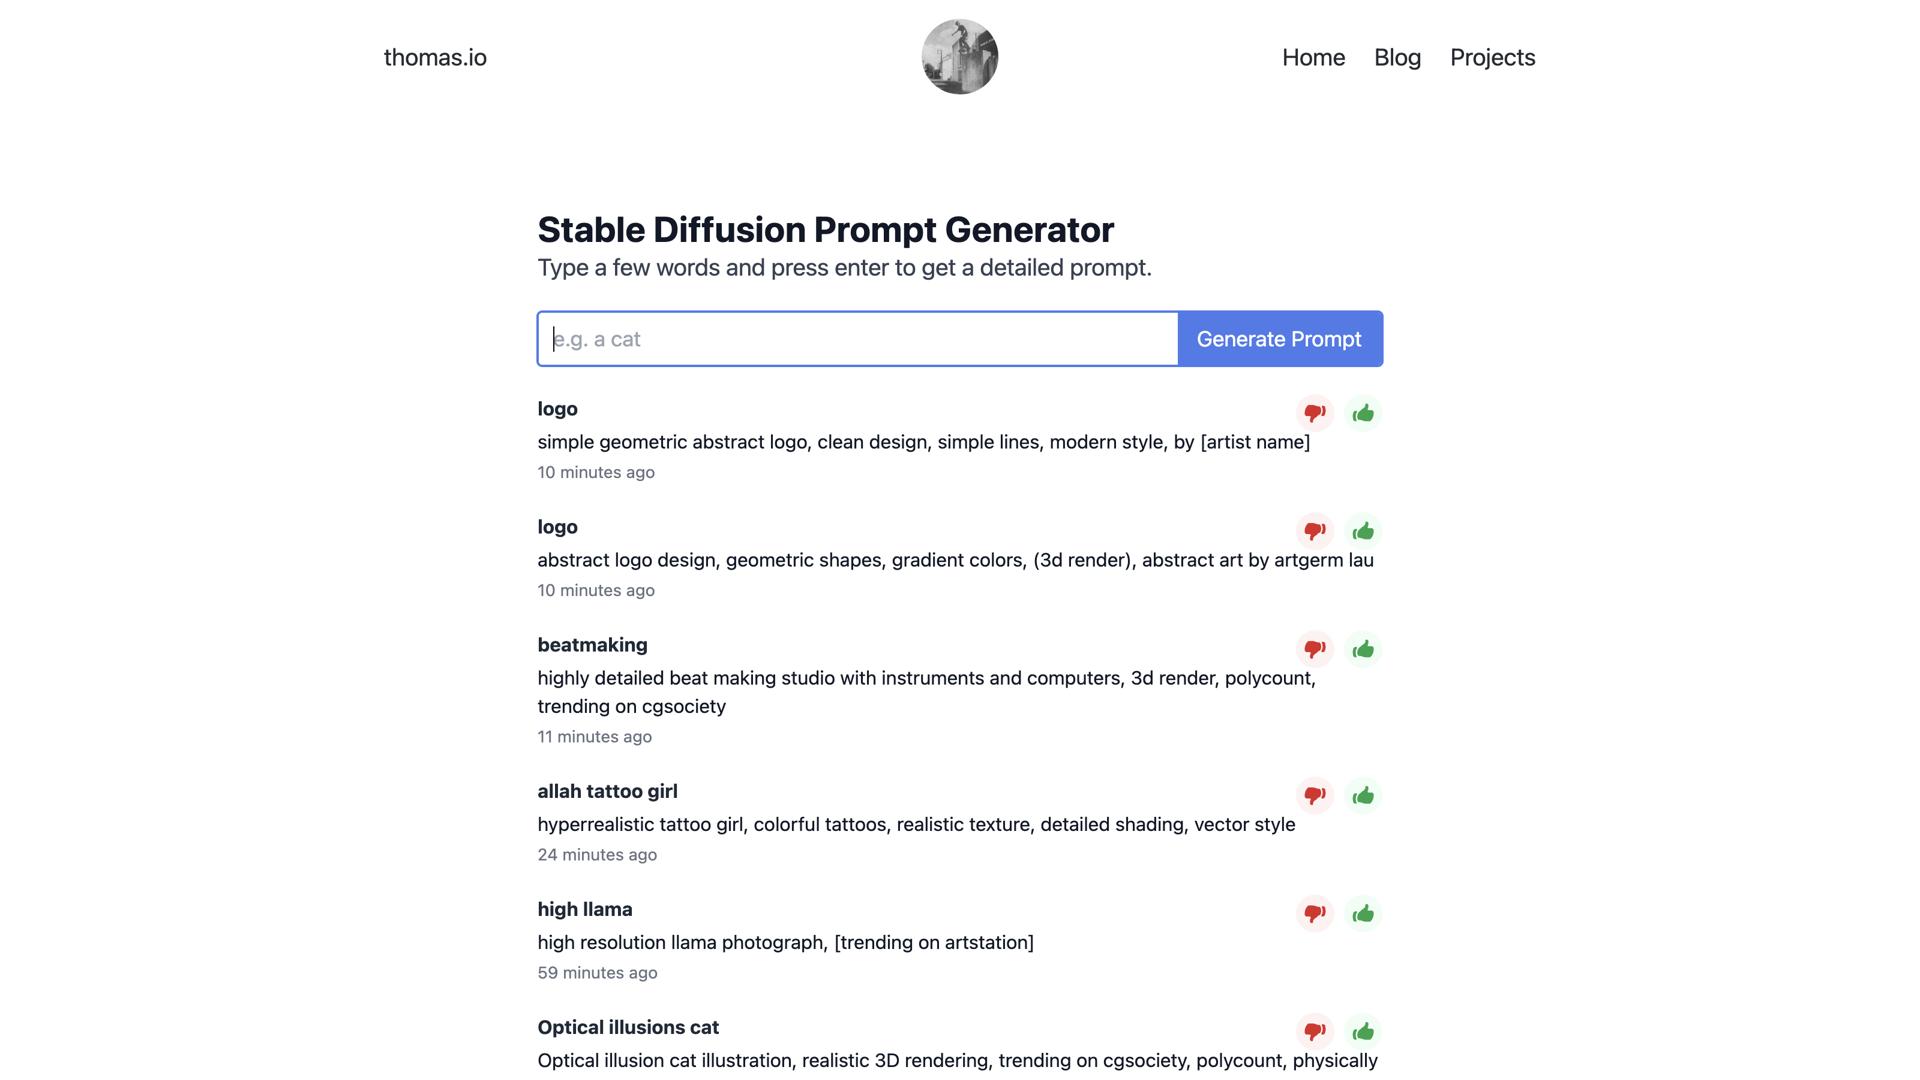
Task: Thumbs down the Optical illusions cat prompt
Action: (1315, 1031)
